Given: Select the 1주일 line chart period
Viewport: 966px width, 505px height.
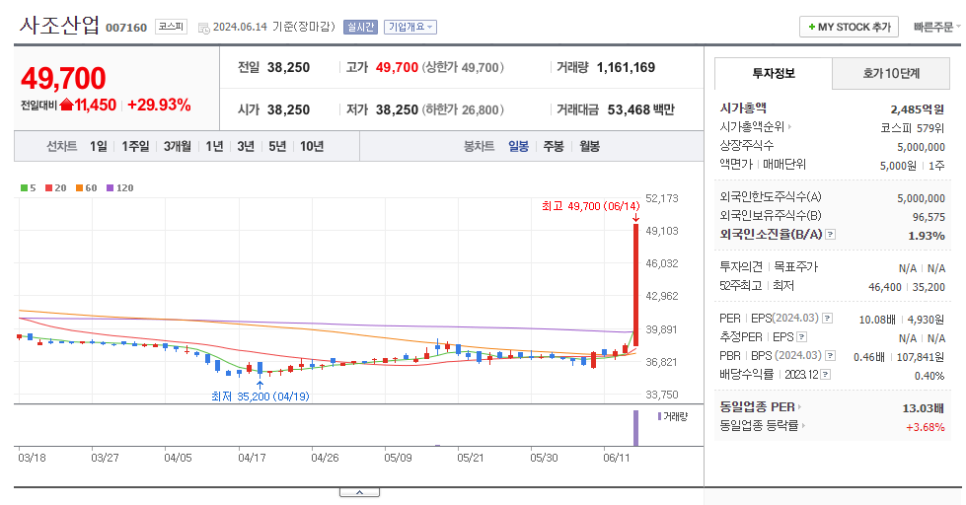Looking at the screenshot, I should click(135, 147).
